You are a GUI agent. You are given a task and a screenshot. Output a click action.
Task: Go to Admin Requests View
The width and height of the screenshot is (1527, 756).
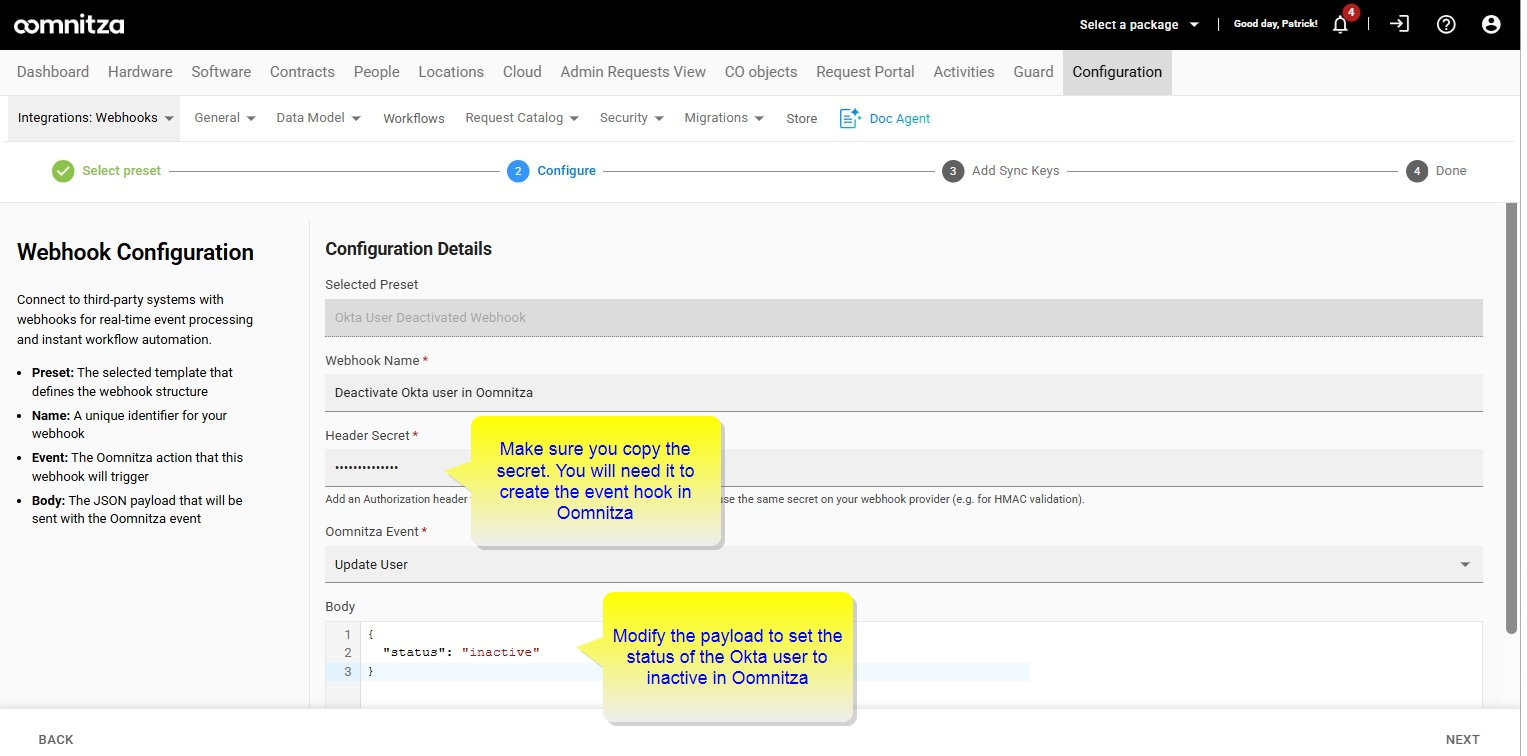click(633, 72)
